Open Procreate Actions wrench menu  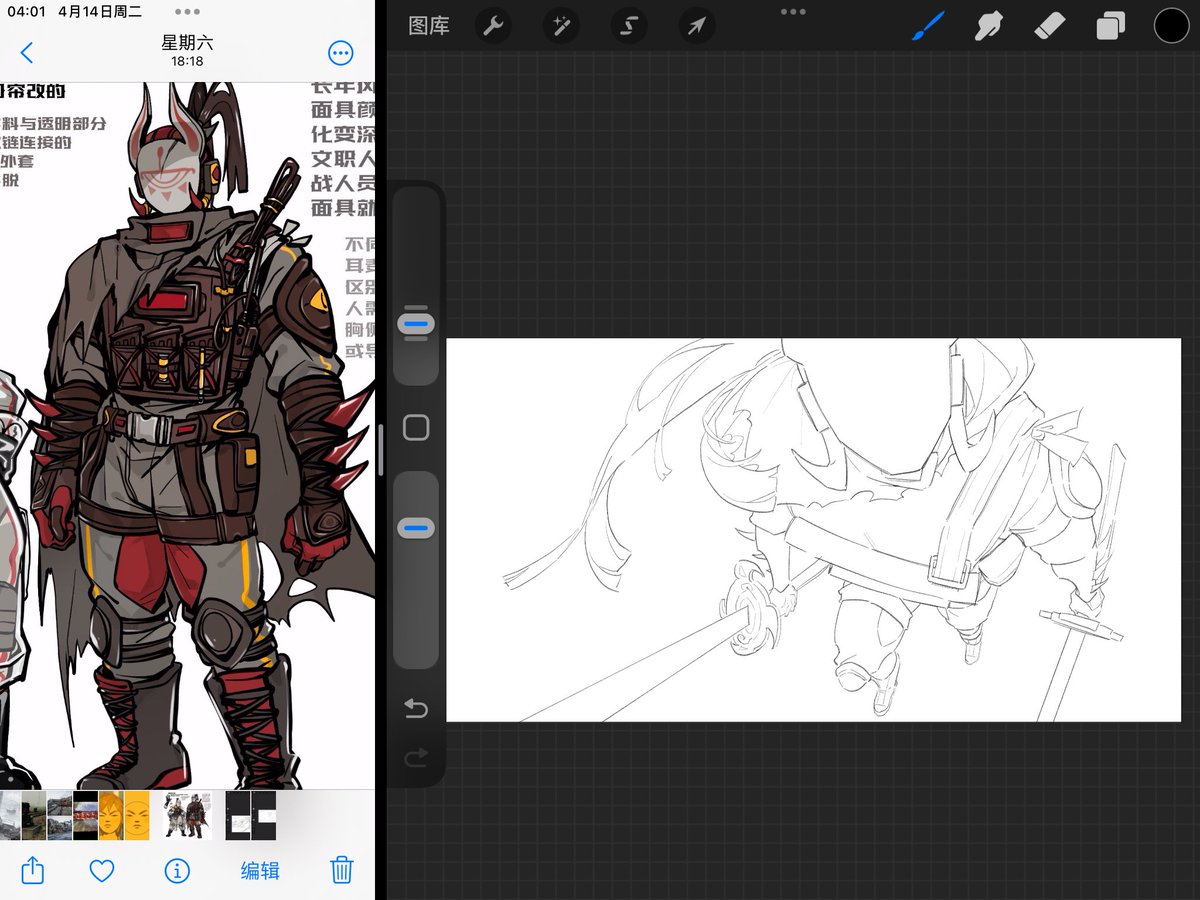click(492, 26)
